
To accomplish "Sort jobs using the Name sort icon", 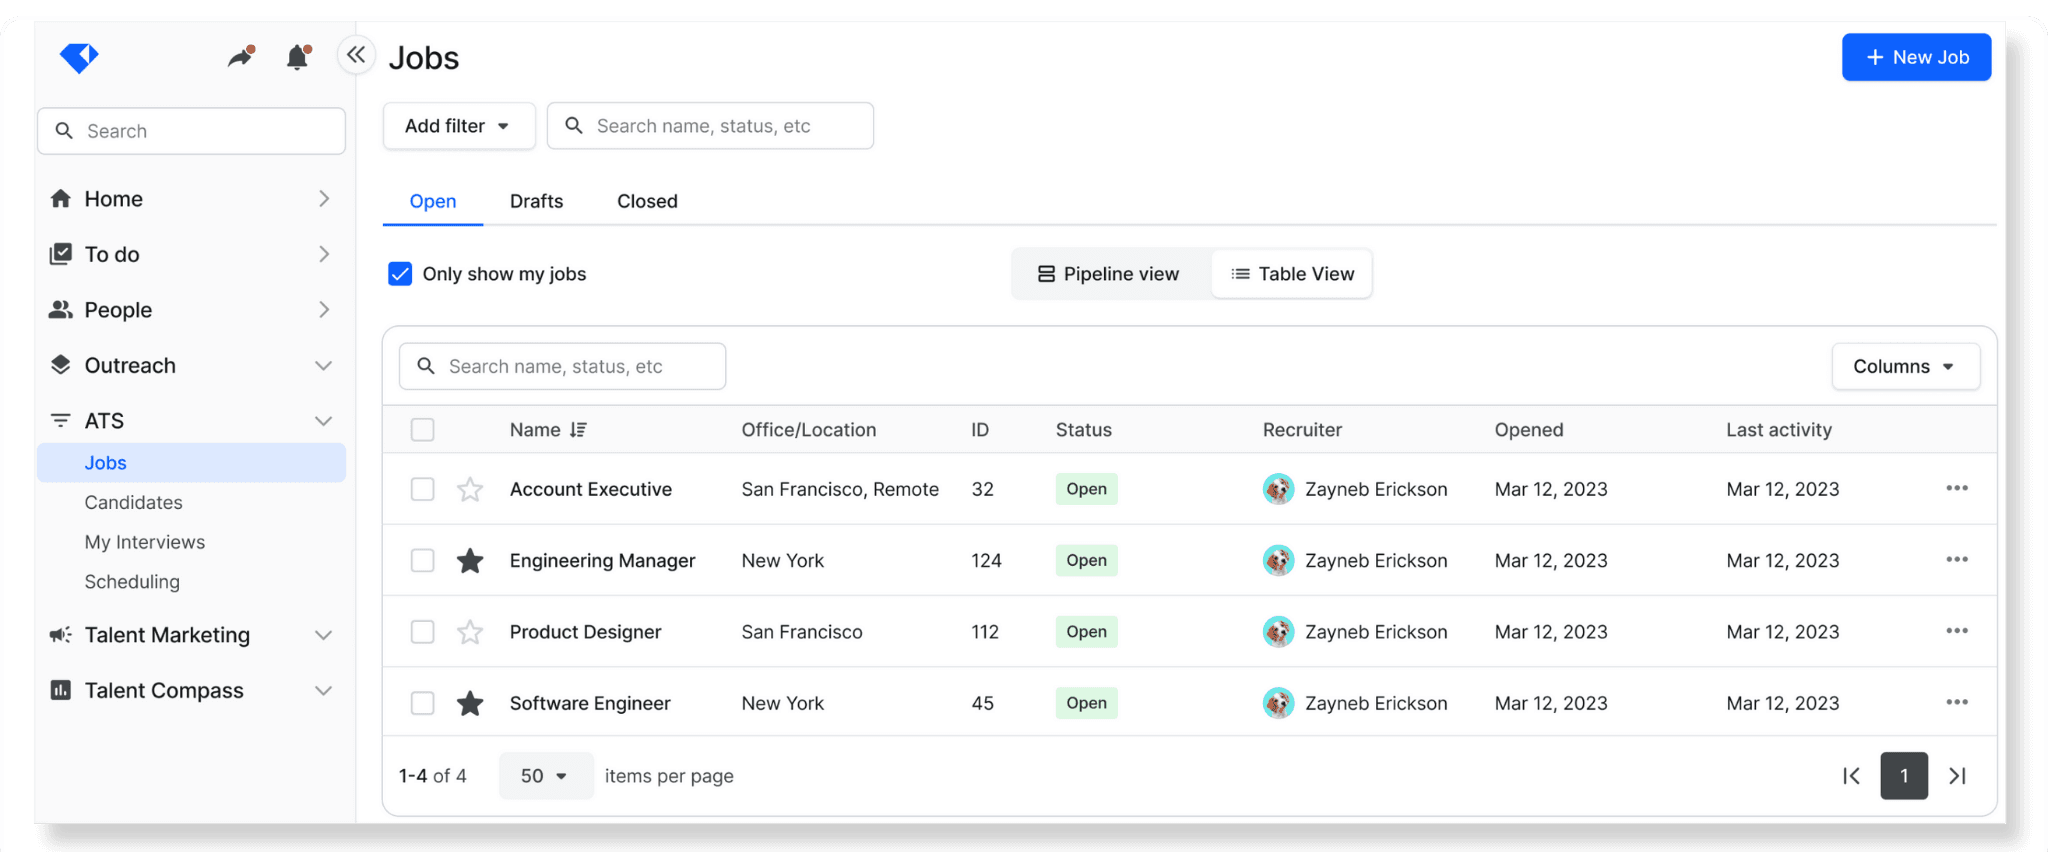I will click(x=578, y=430).
